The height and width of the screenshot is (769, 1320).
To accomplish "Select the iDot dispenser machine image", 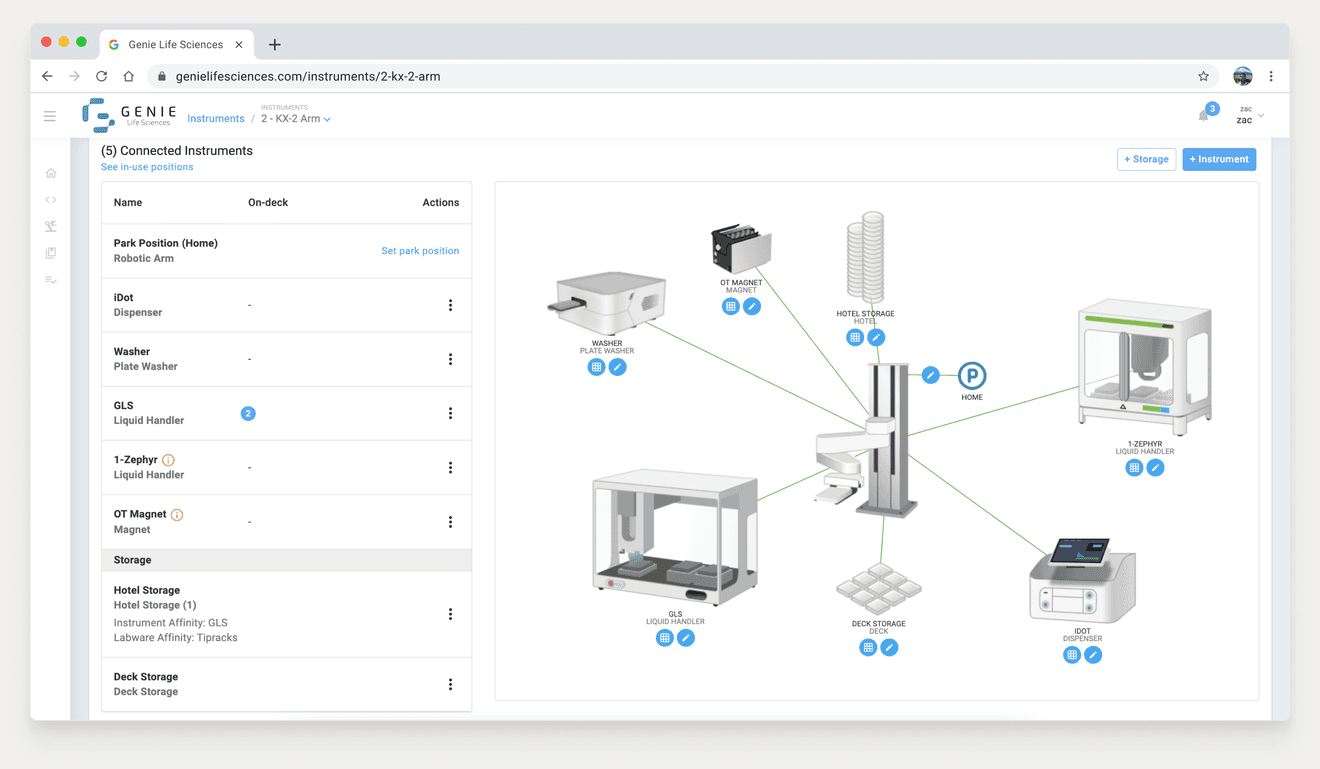I will (x=1082, y=580).
